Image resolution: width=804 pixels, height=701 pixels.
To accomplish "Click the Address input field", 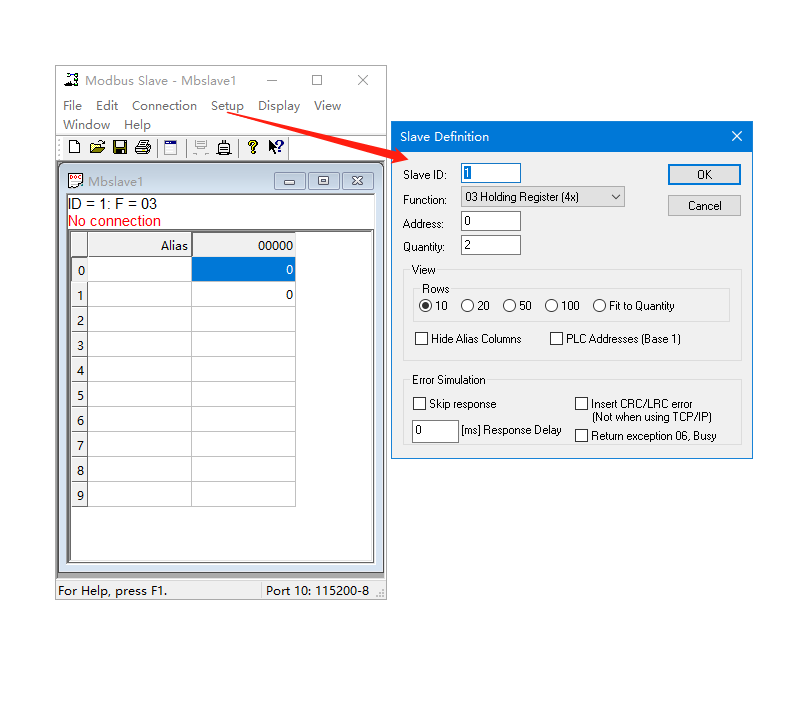I will (x=491, y=221).
